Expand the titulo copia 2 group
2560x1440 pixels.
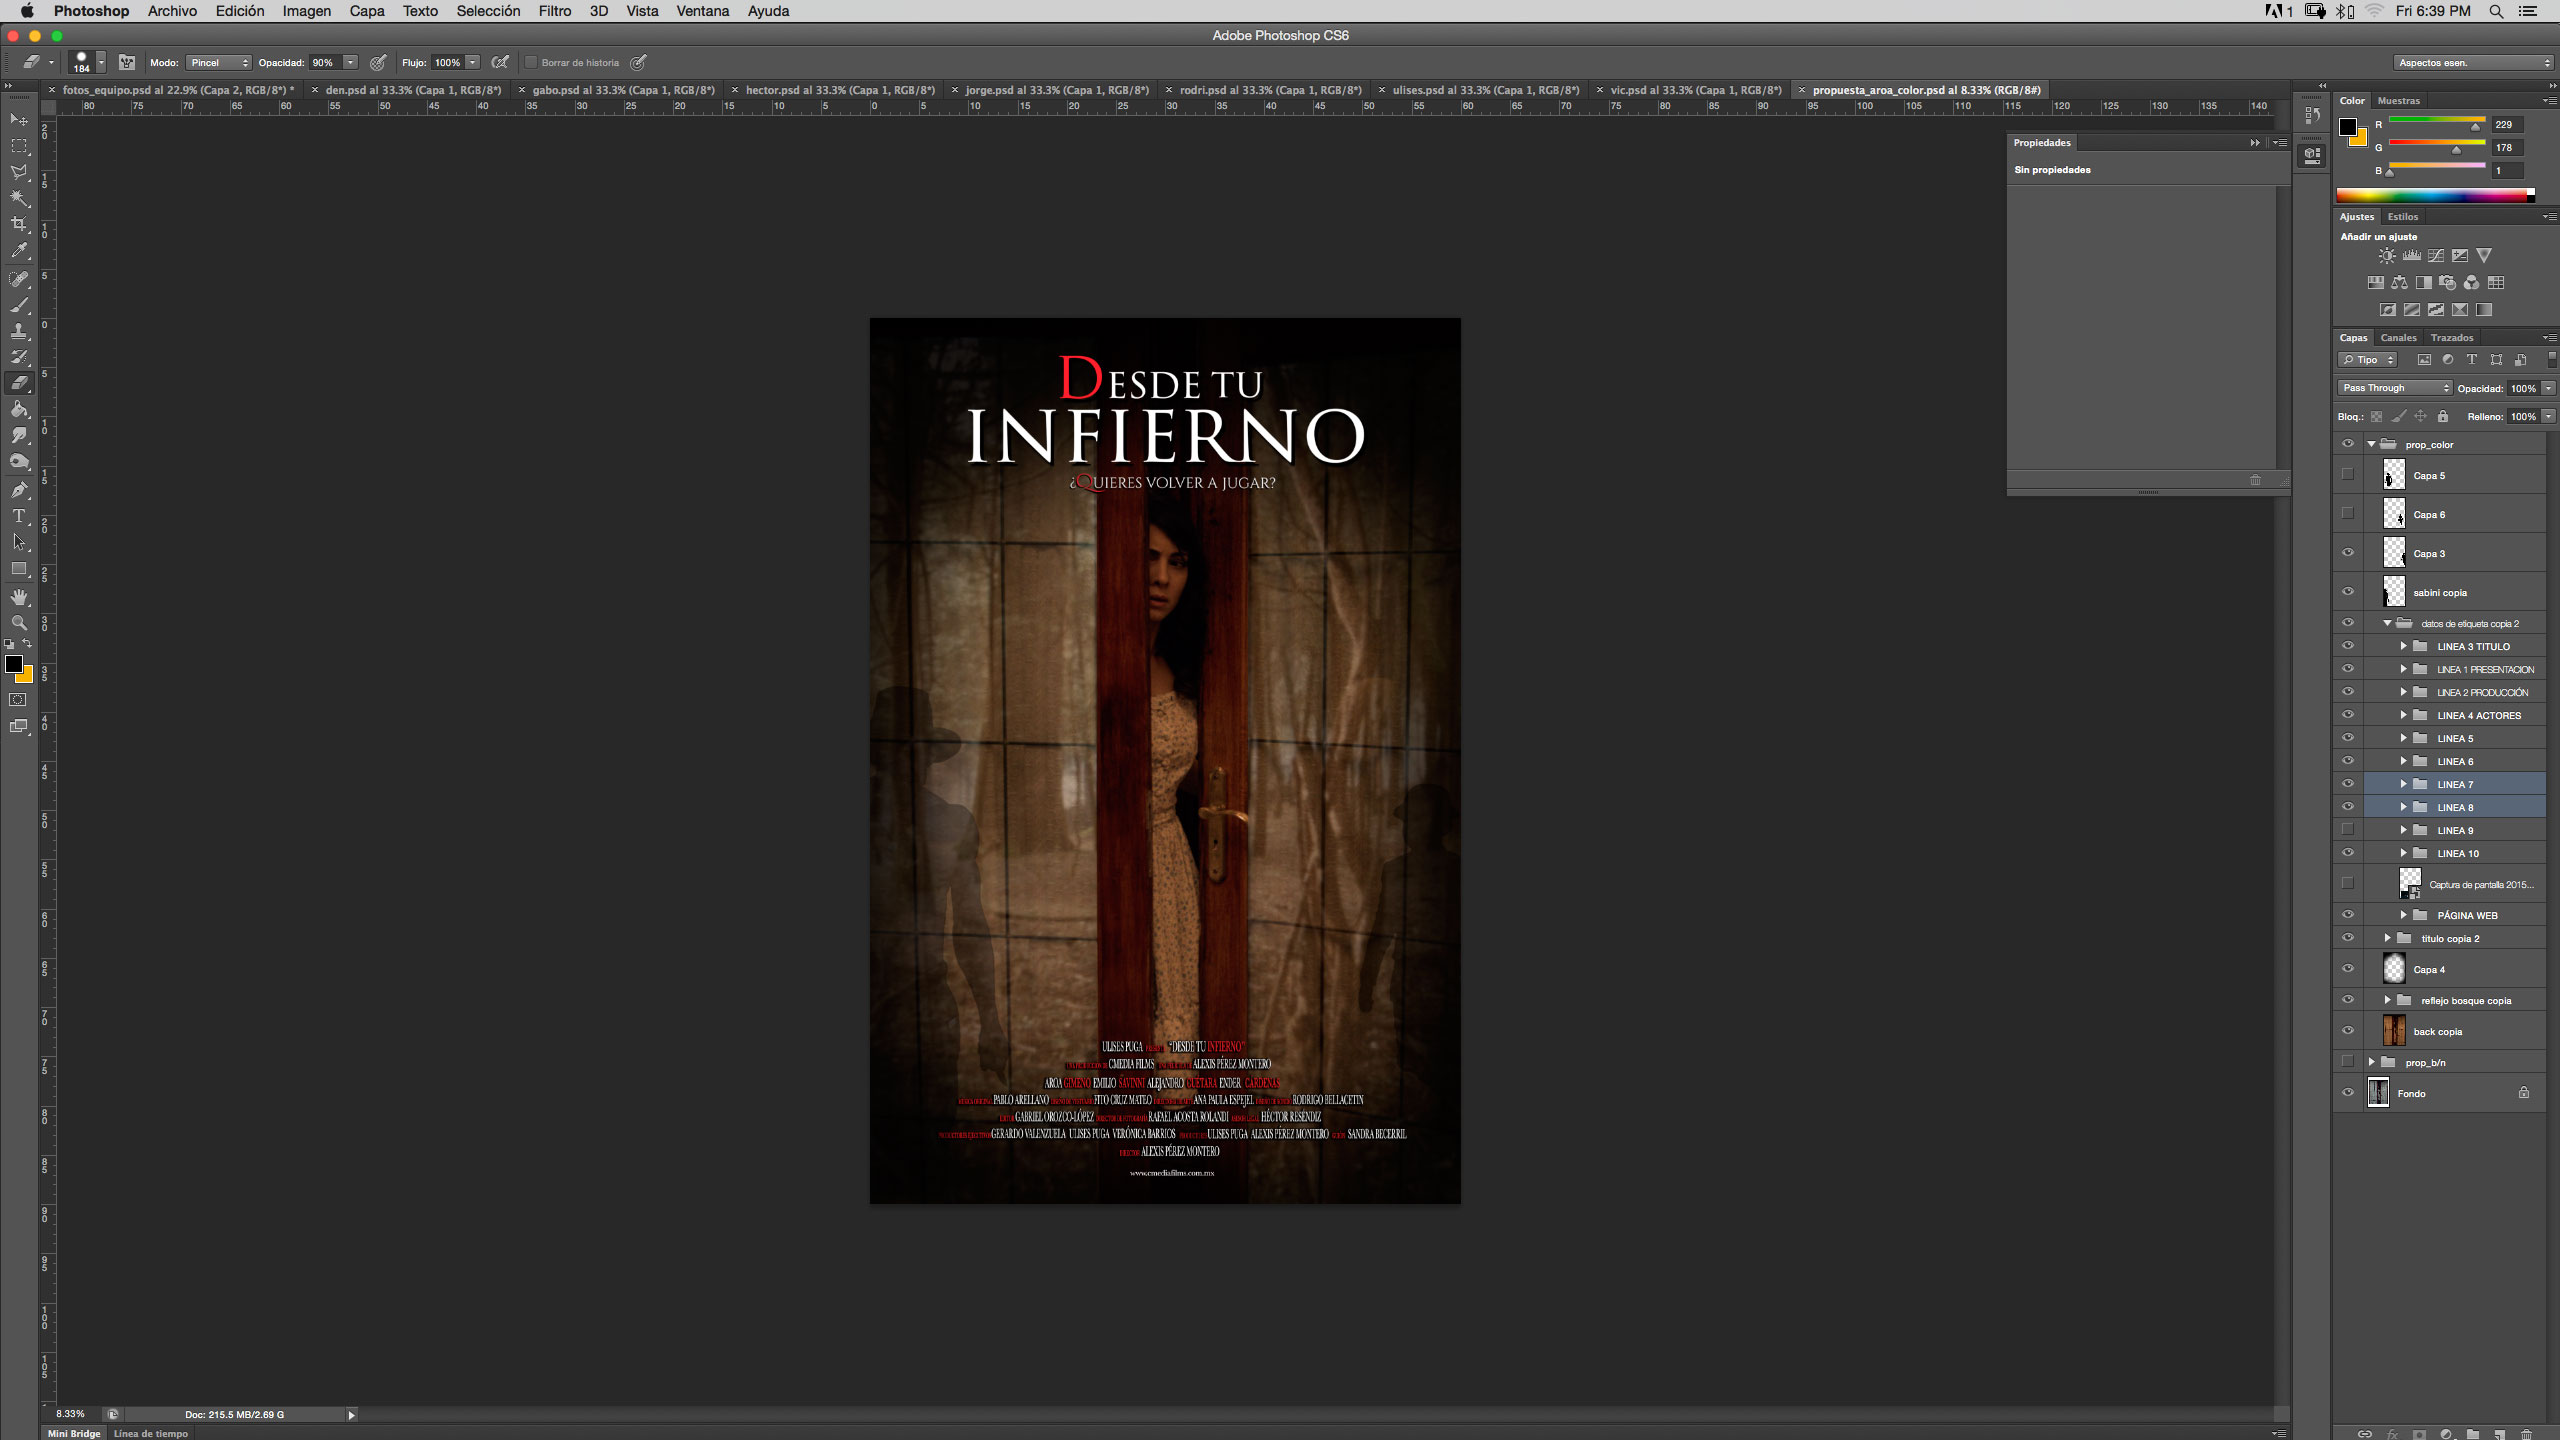point(2387,939)
